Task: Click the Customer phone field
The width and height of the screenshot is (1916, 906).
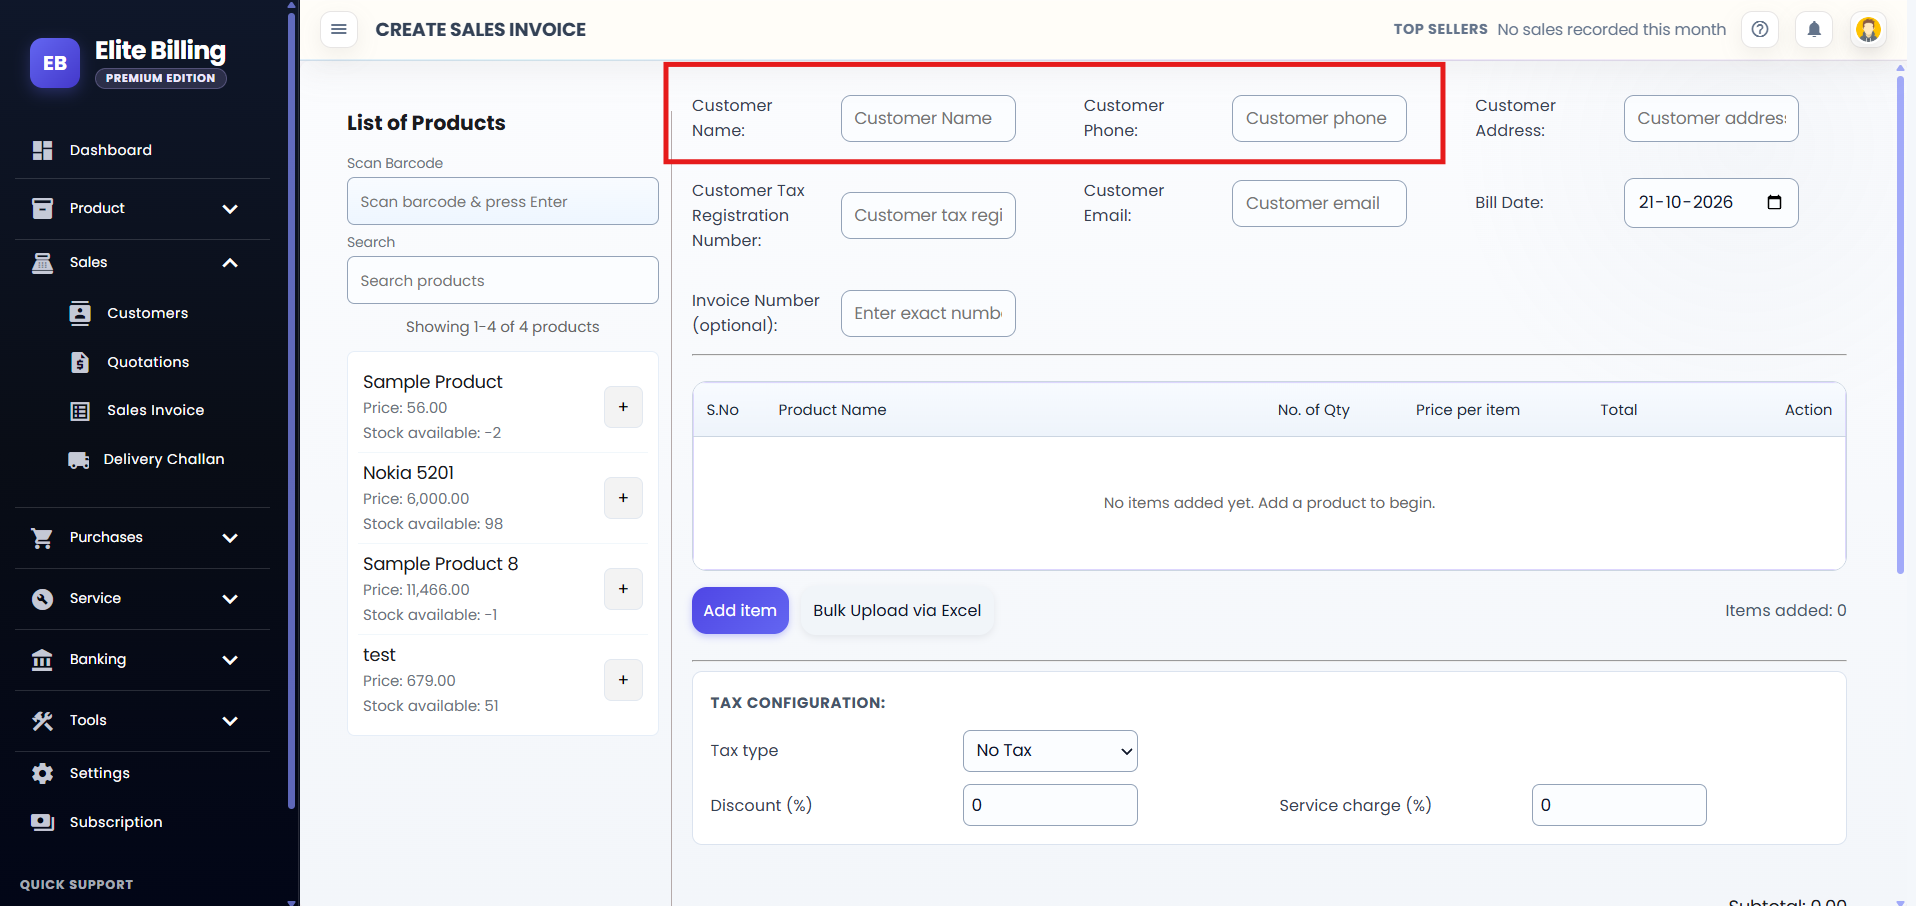Action: pos(1319,118)
